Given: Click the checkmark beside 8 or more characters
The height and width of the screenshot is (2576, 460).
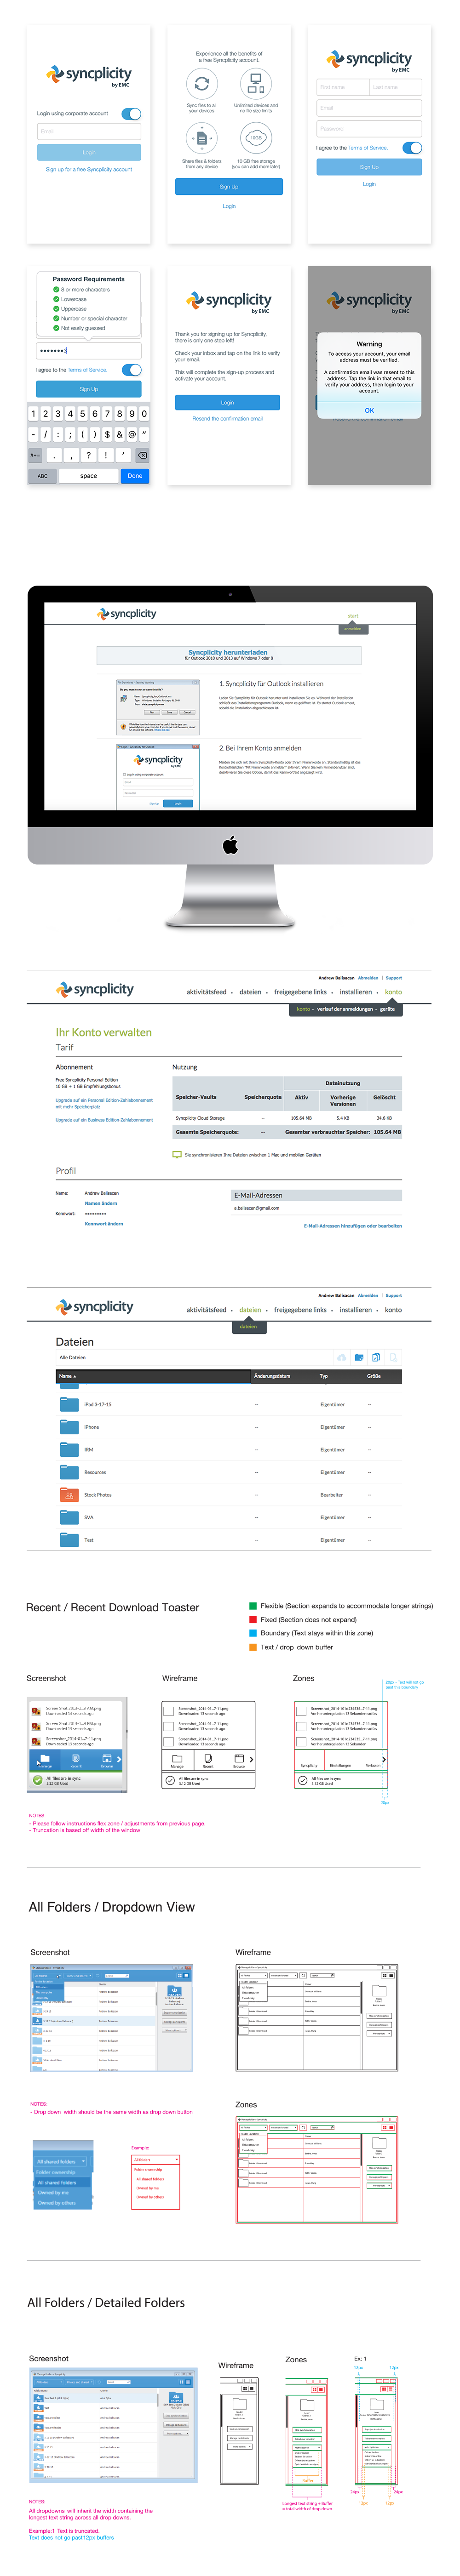Looking at the screenshot, I should click(x=57, y=290).
